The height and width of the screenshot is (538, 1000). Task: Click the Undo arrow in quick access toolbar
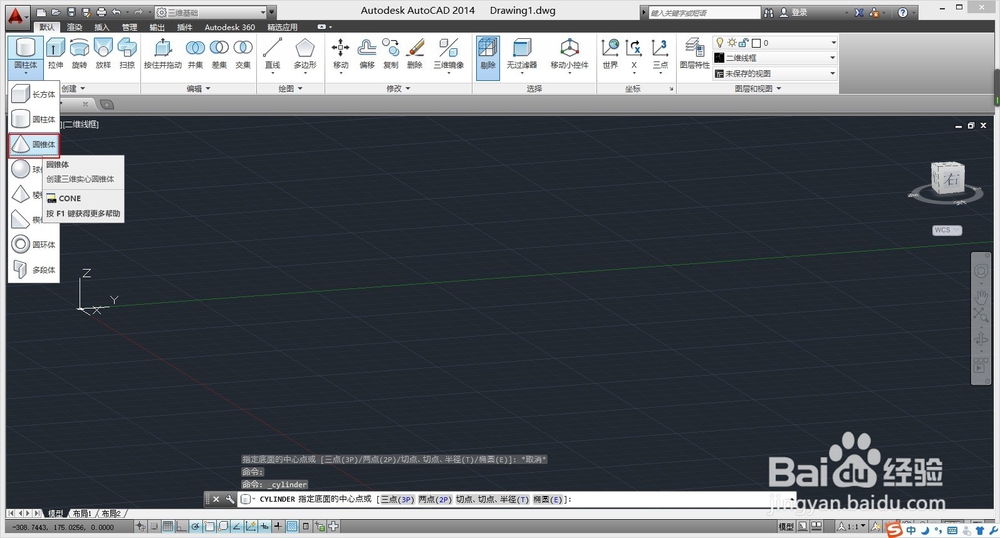tap(116, 12)
